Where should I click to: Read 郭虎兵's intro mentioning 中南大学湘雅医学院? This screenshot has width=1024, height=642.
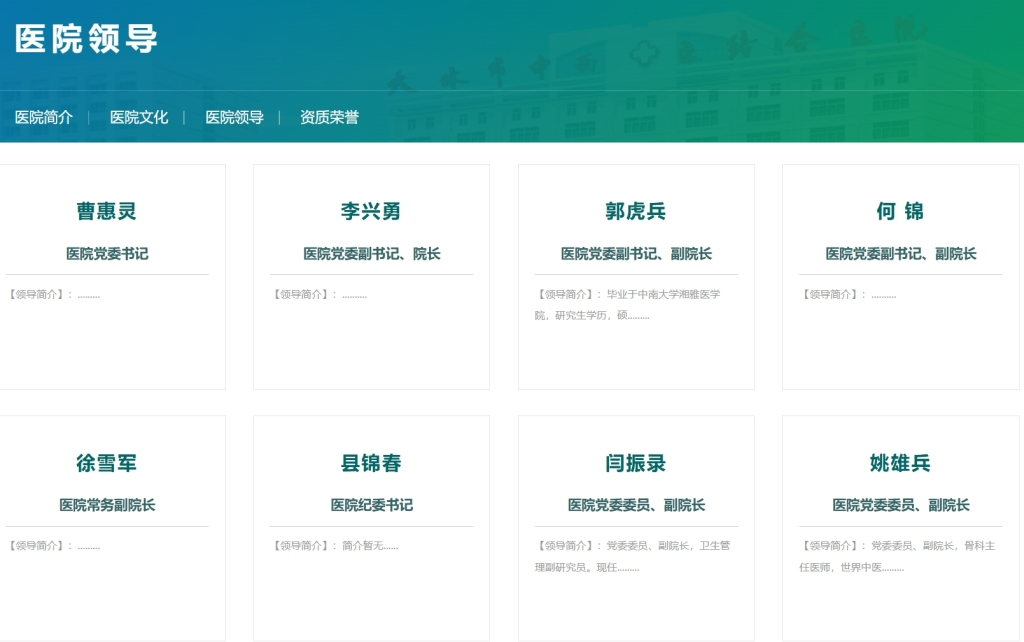point(628,305)
